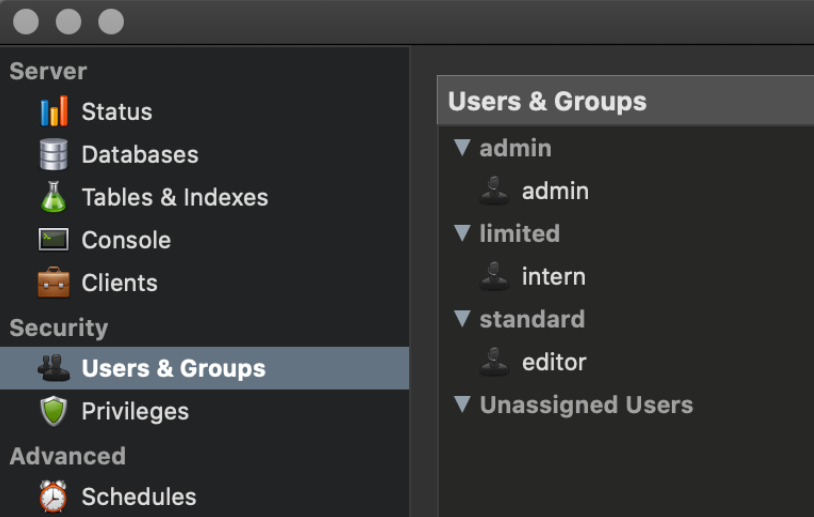Open the Status bar-chart icon
814x517 pixels.
pyautogui.click(x=54, y=111)
